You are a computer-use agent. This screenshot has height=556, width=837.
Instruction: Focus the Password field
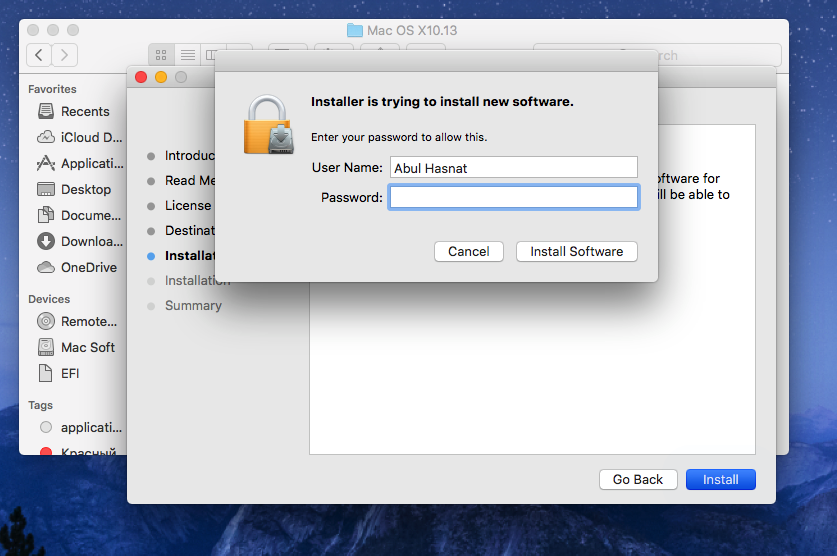coord(514,197)
